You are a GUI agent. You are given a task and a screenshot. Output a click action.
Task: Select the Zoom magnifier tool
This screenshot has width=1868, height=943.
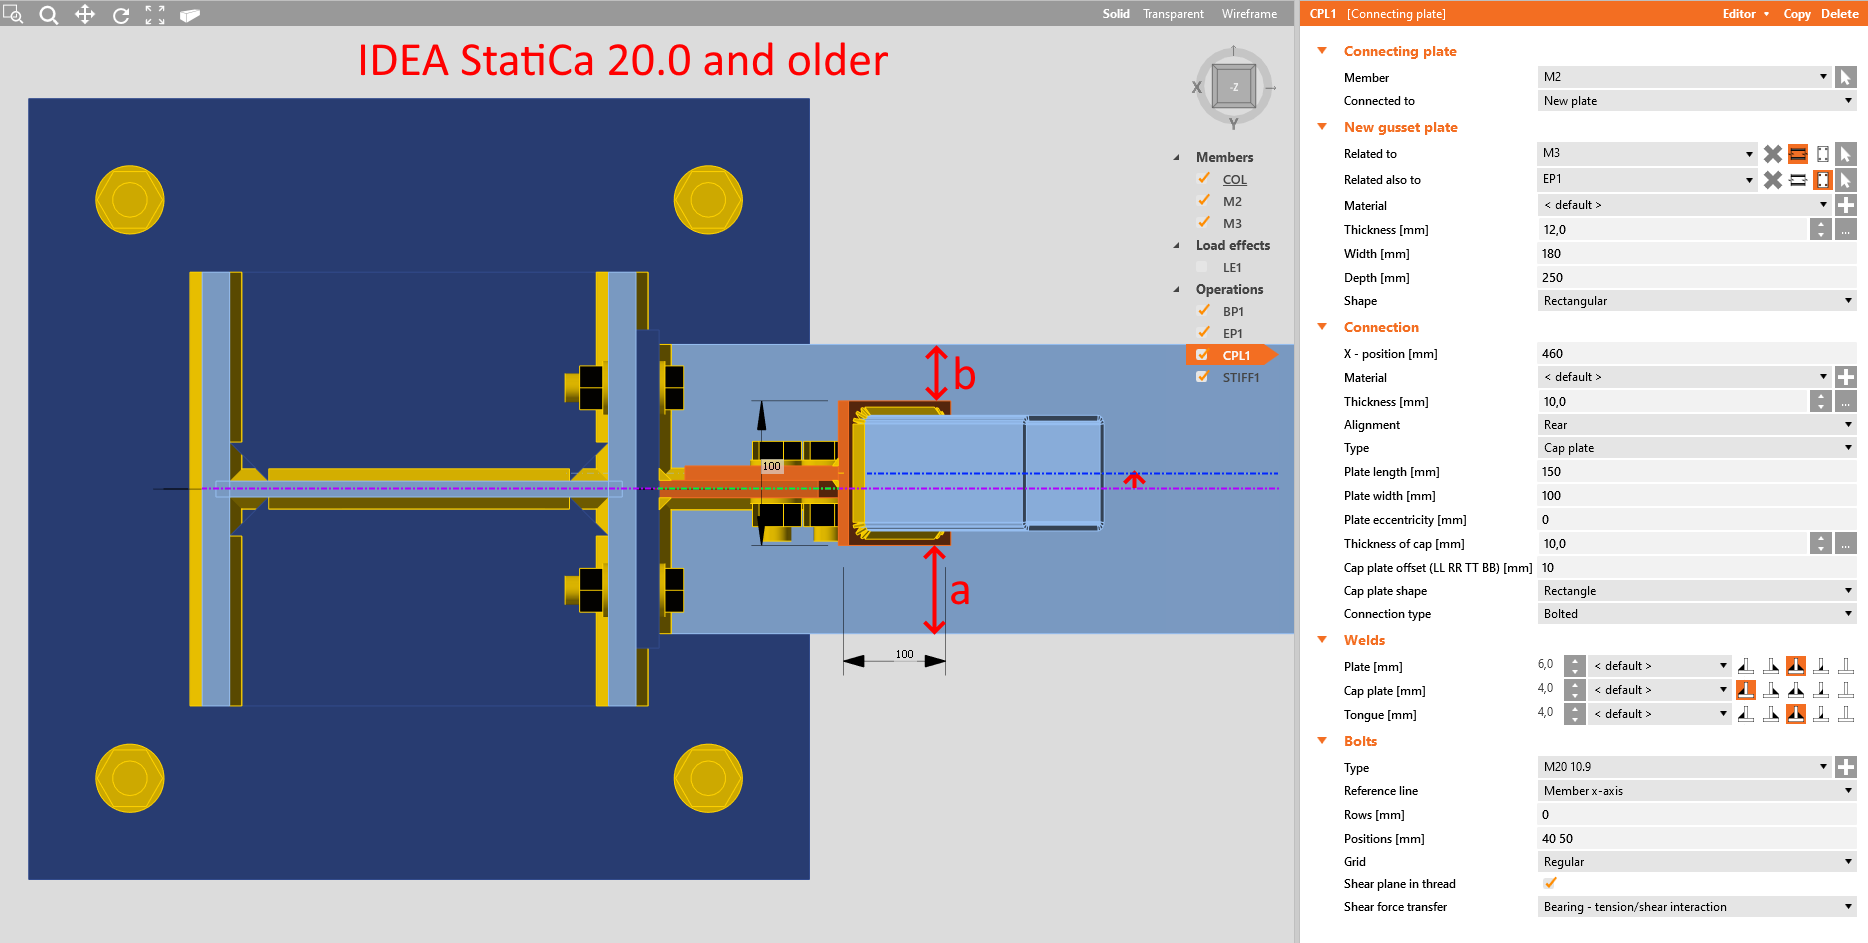[x=48, y=14]
